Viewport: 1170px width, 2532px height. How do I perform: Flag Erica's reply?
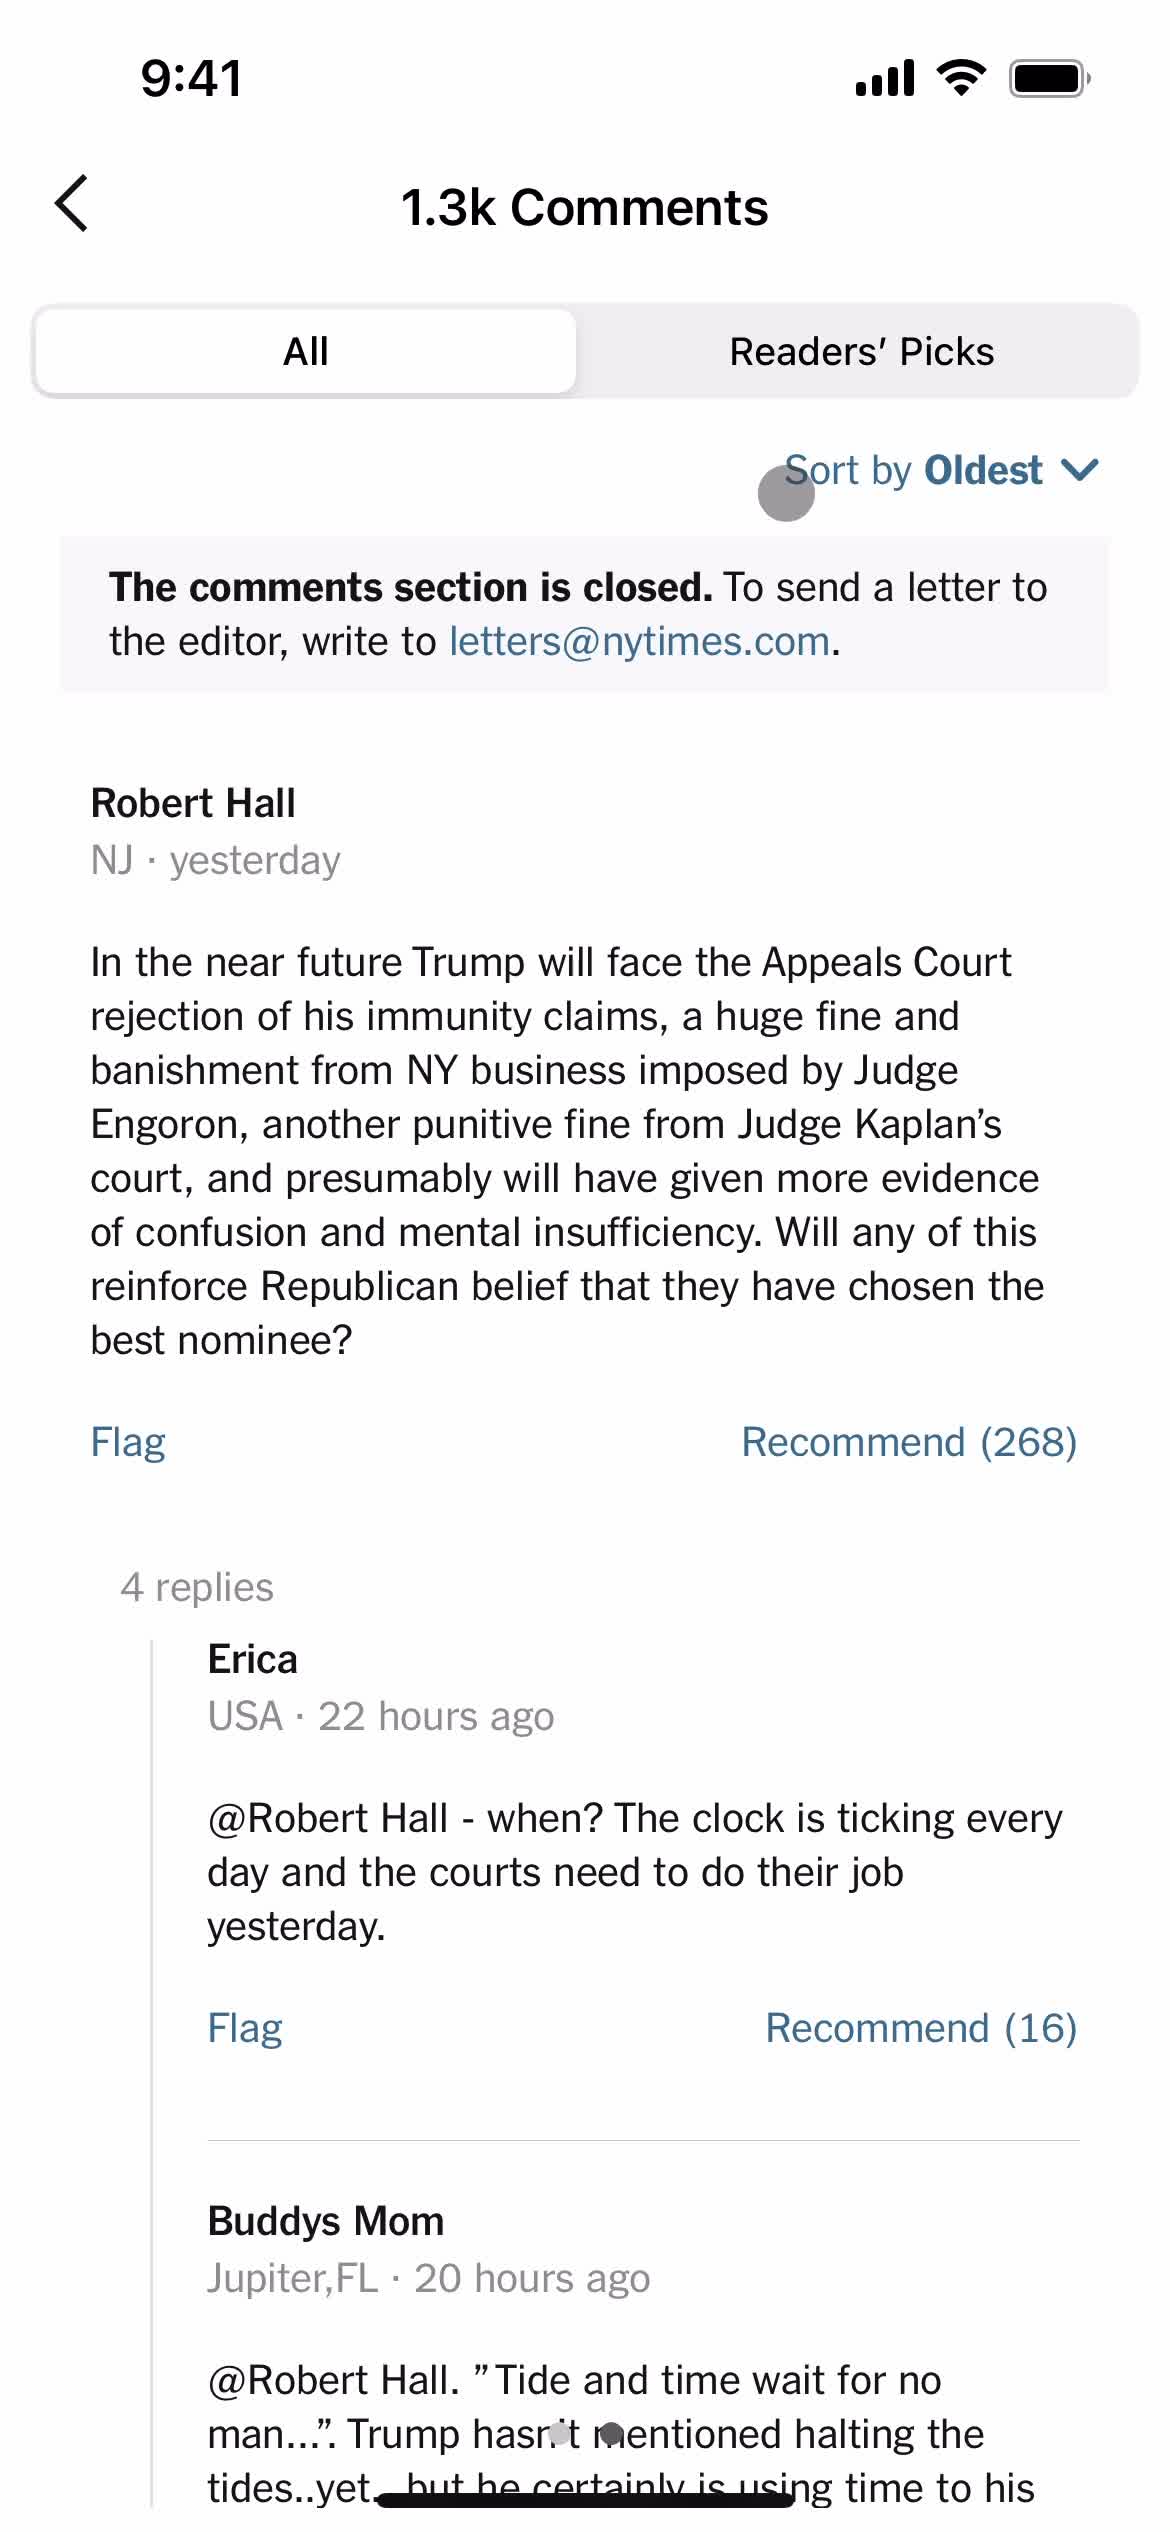(x=245, y=2028)
